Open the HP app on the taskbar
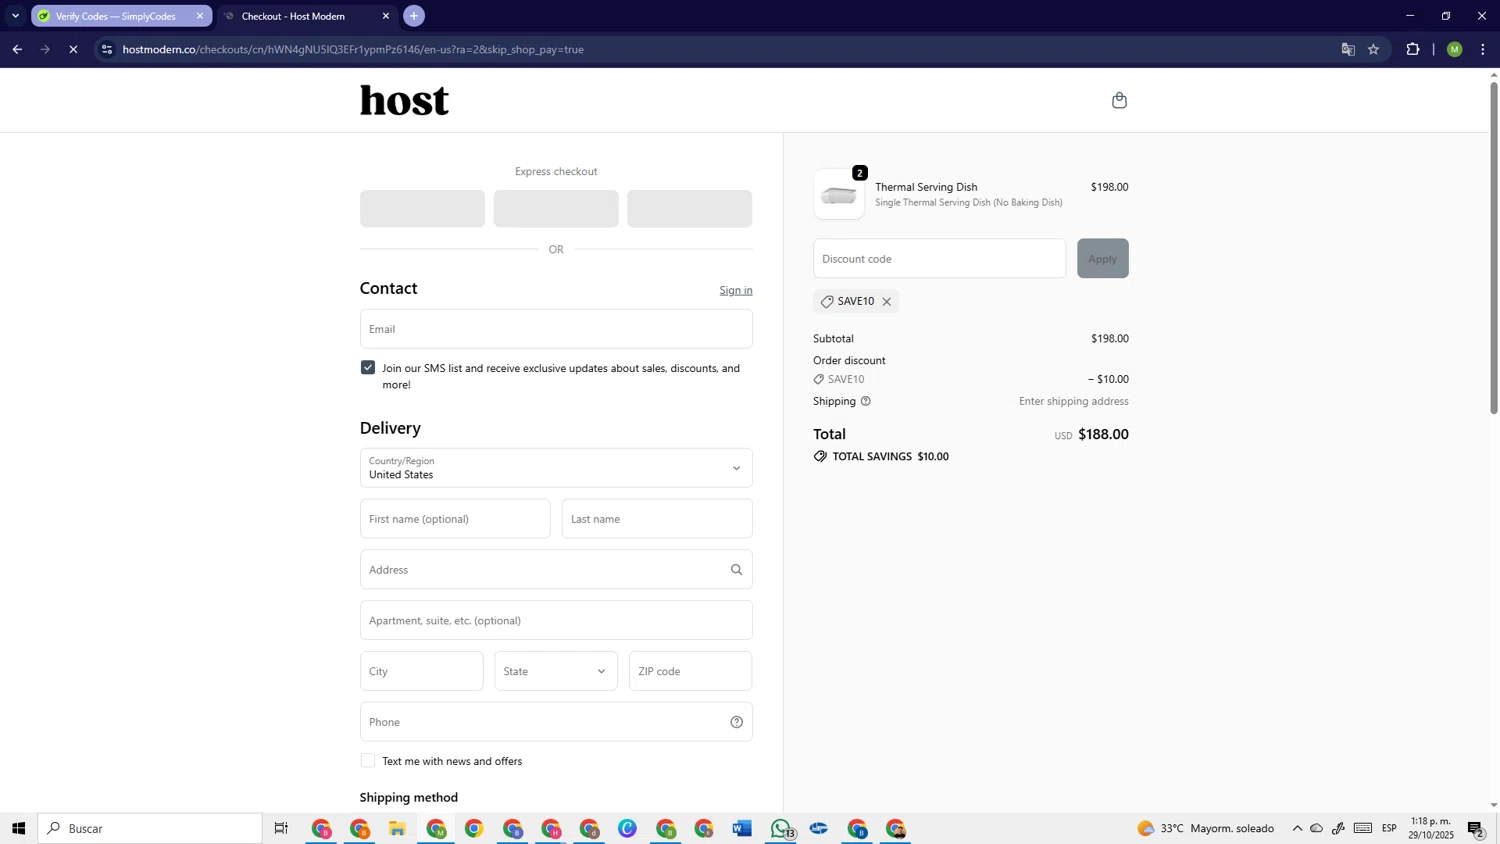 [819, 828]
